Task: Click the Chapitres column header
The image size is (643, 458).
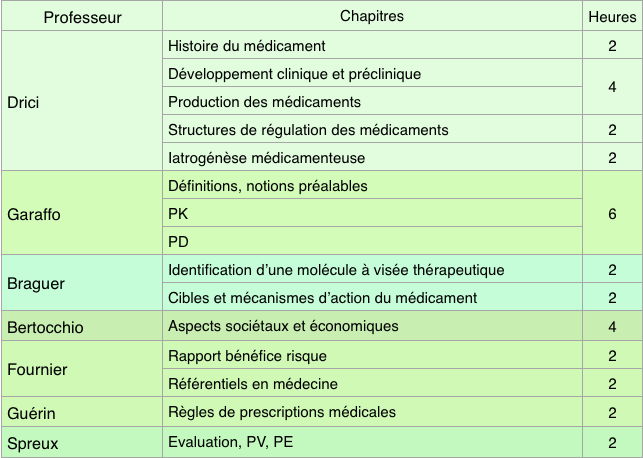Action: [371, 17]
